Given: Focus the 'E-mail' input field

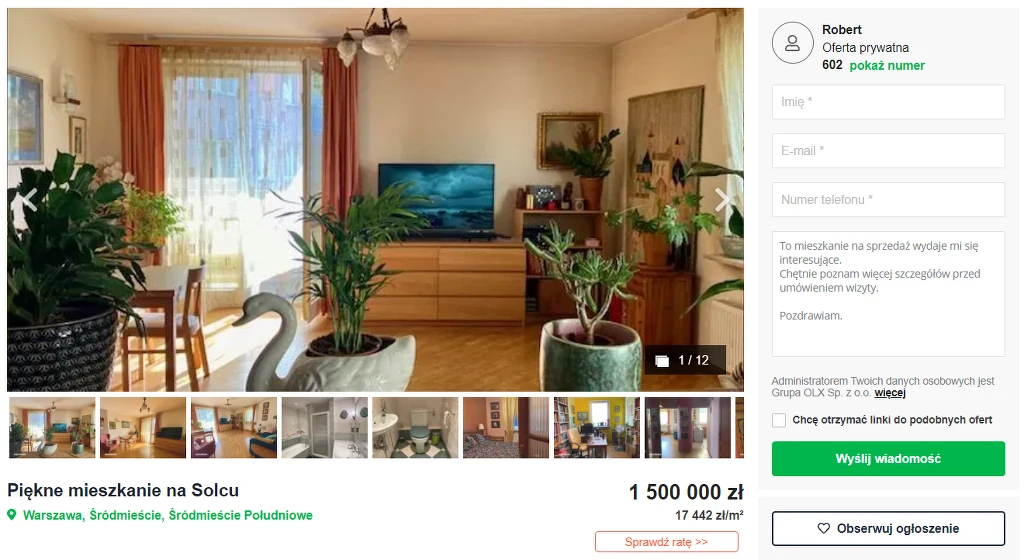Looking at the screenshot, I should (888, 151).
